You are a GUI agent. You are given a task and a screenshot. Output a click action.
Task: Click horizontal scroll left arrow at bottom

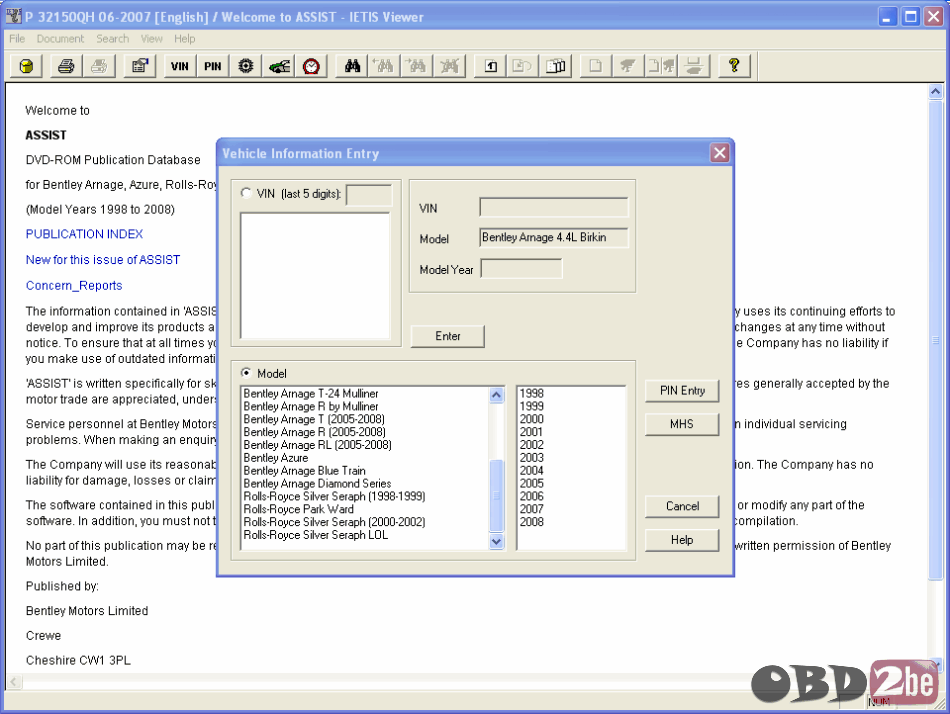click(14, 682)
